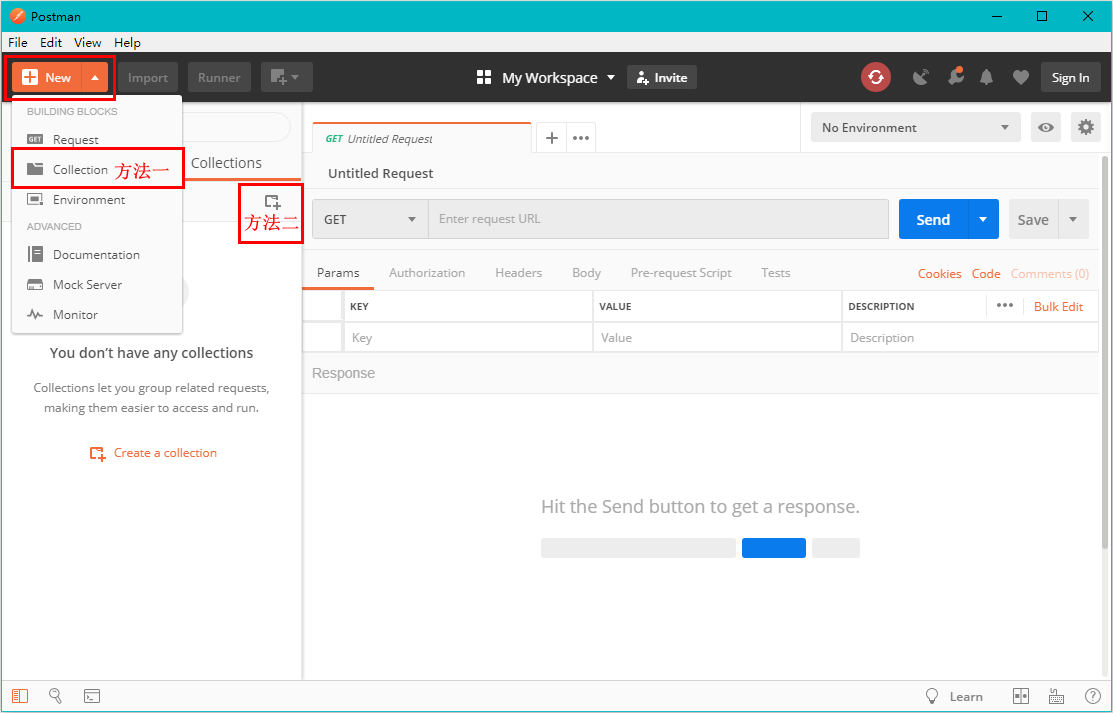Select Environment in the New menu
This screenshot has height=713, width=1113.
pos(97,200)
